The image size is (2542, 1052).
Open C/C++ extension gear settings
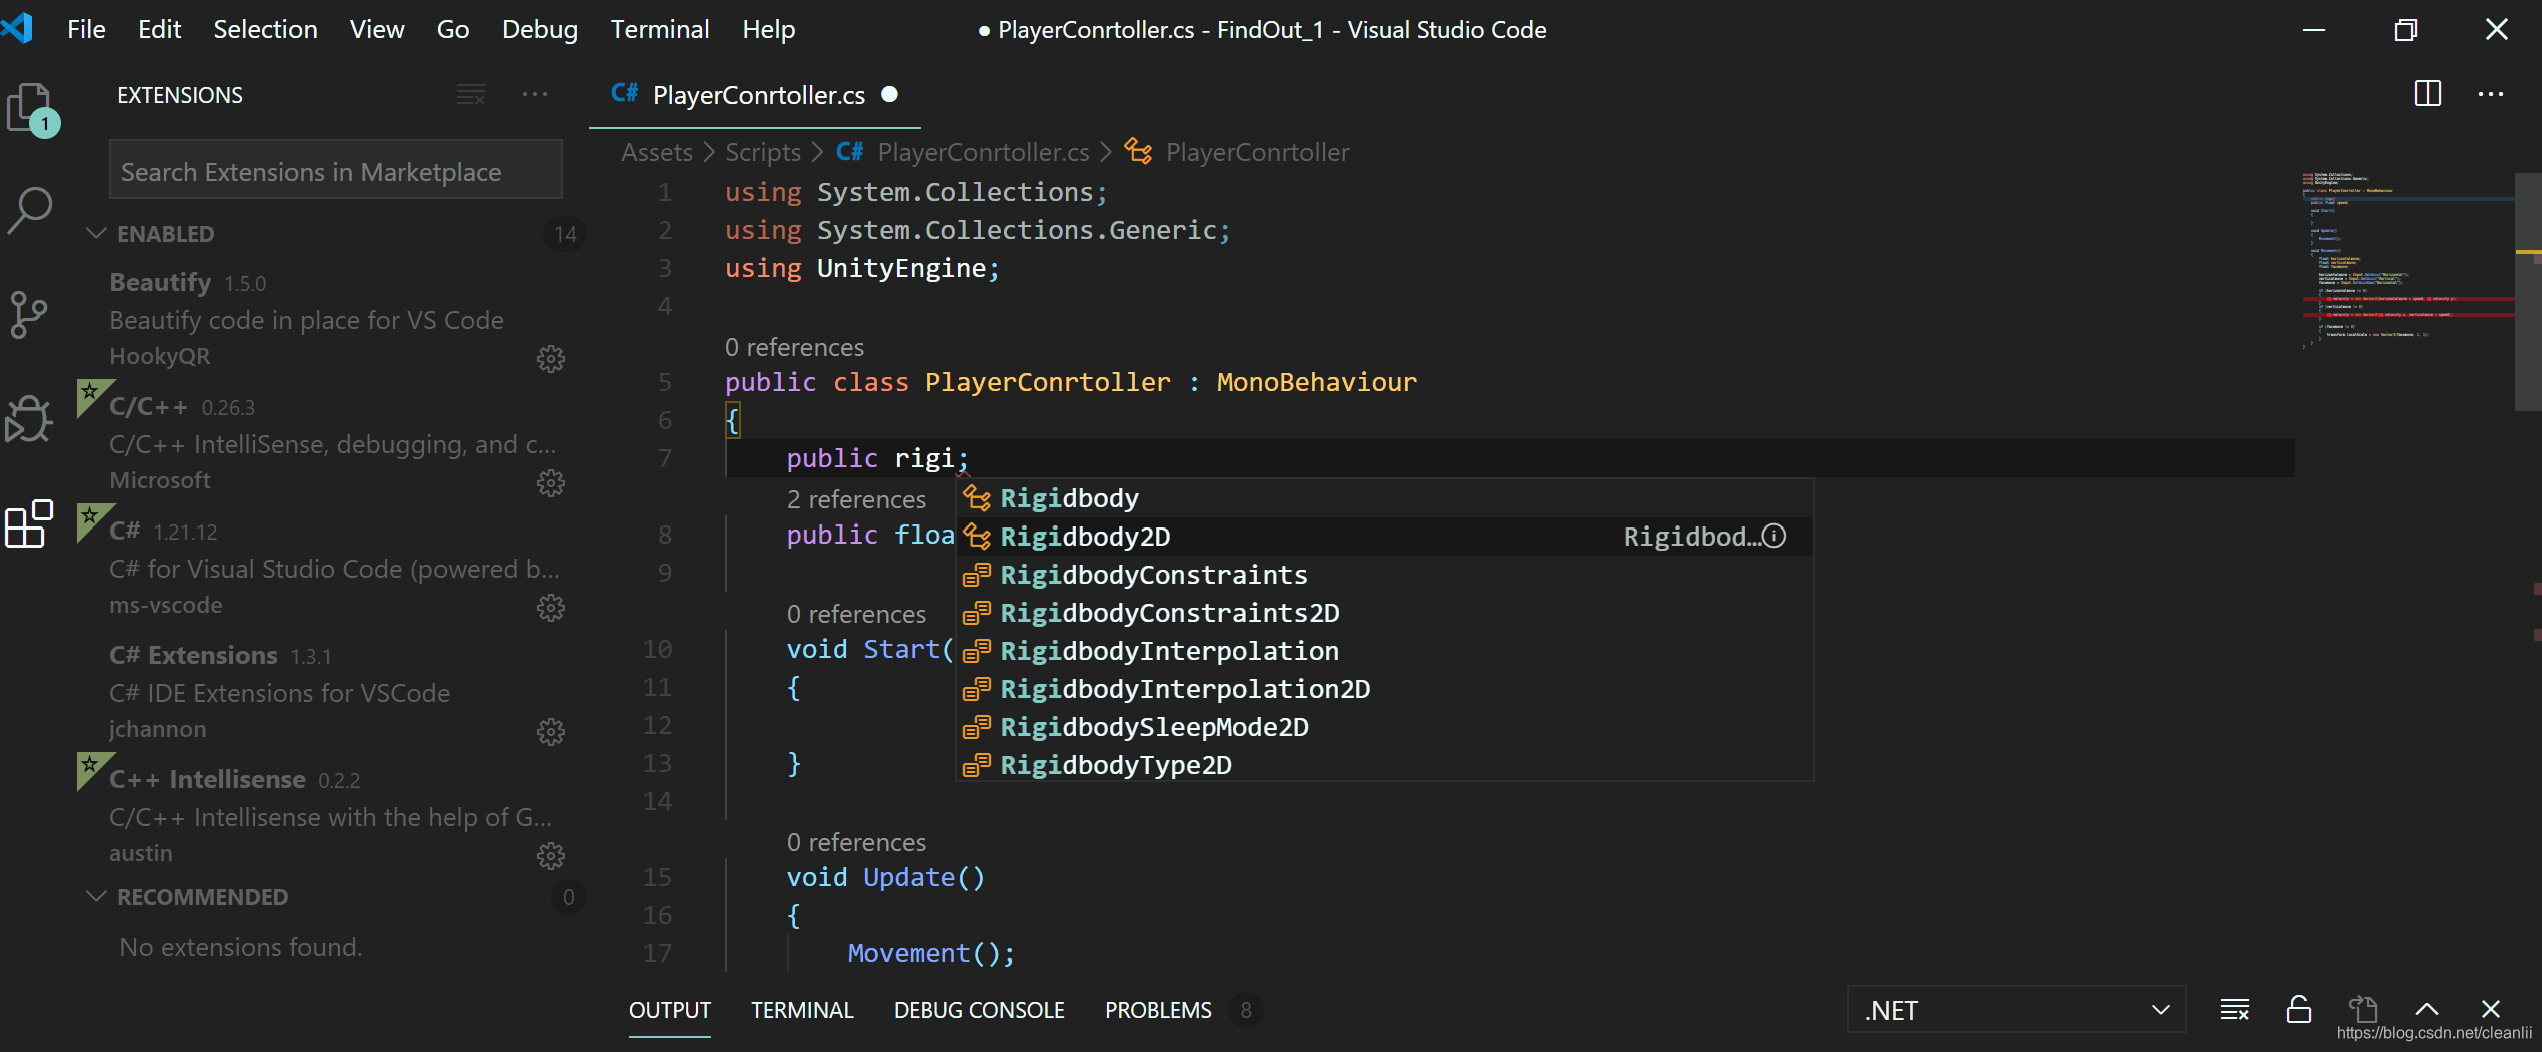click(x=551, y=483)
